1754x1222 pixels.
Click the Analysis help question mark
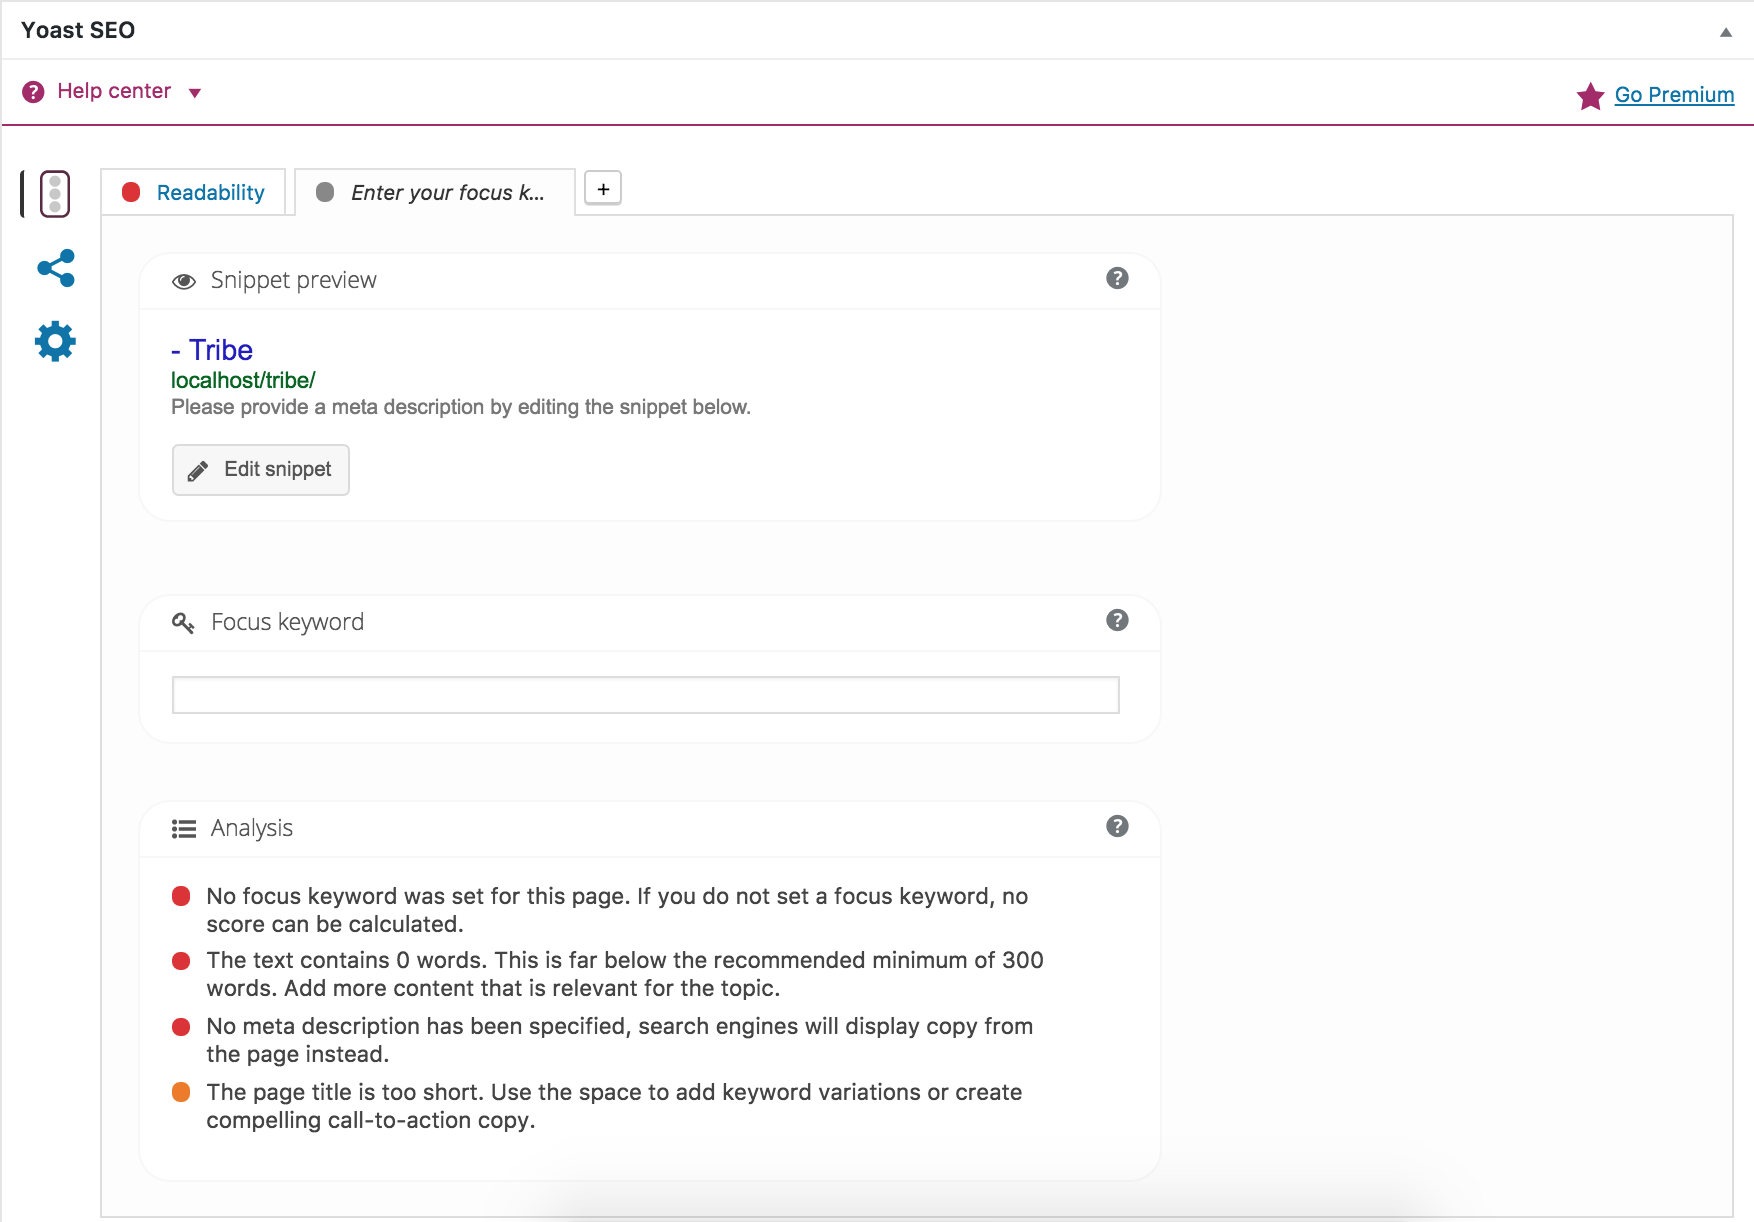point(1117,826)
